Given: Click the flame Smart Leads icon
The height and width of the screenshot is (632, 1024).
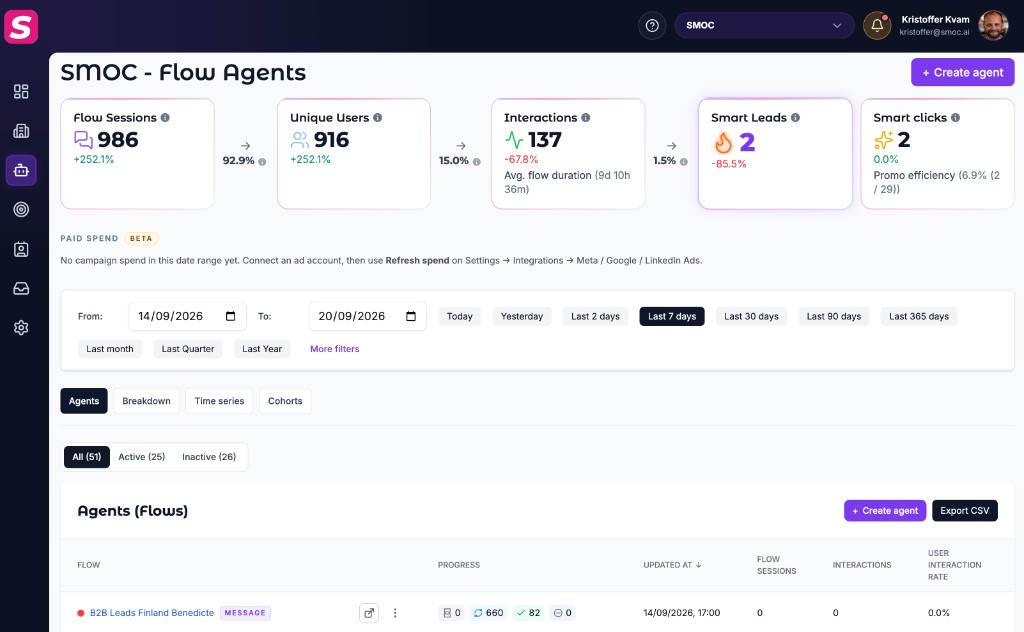Looking at the screenshot, I should pos(723,142).
